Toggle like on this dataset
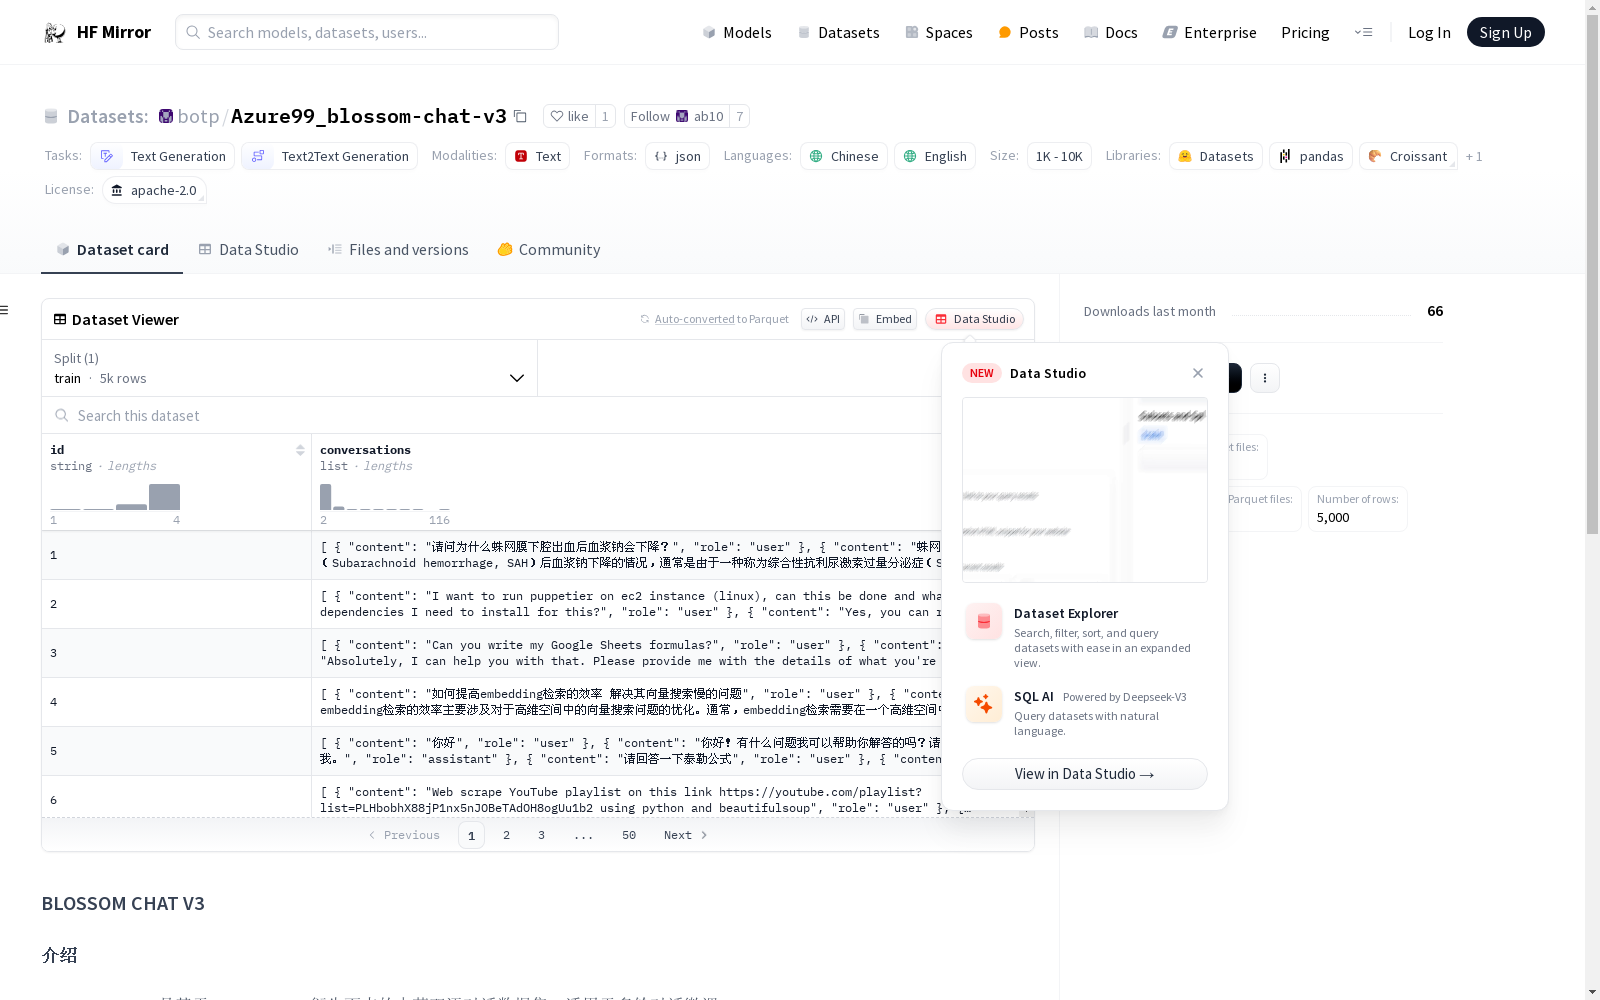Viewport: 1600px width, 1000px height. pyautogui.click(x=569, y=116)
